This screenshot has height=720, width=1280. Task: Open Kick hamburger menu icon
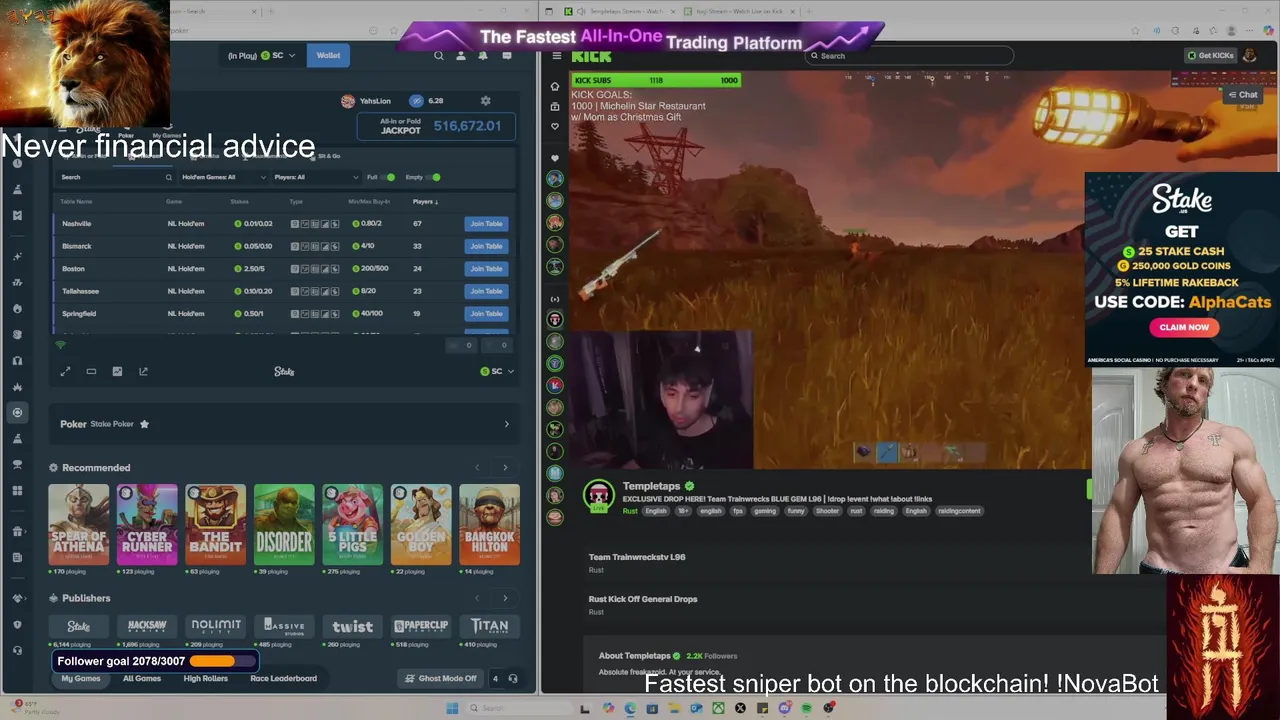click(x=556, y=56)
